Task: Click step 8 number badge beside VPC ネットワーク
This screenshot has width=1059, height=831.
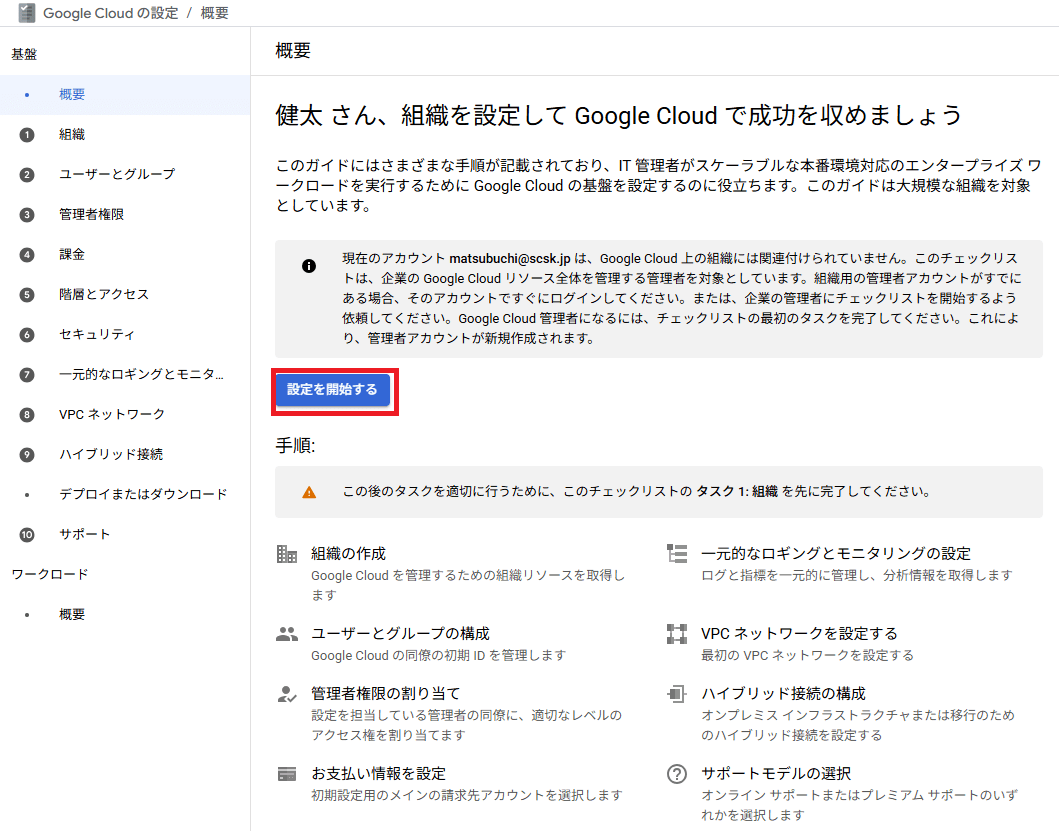Action: pyautogui.click(x=27, y=414)
